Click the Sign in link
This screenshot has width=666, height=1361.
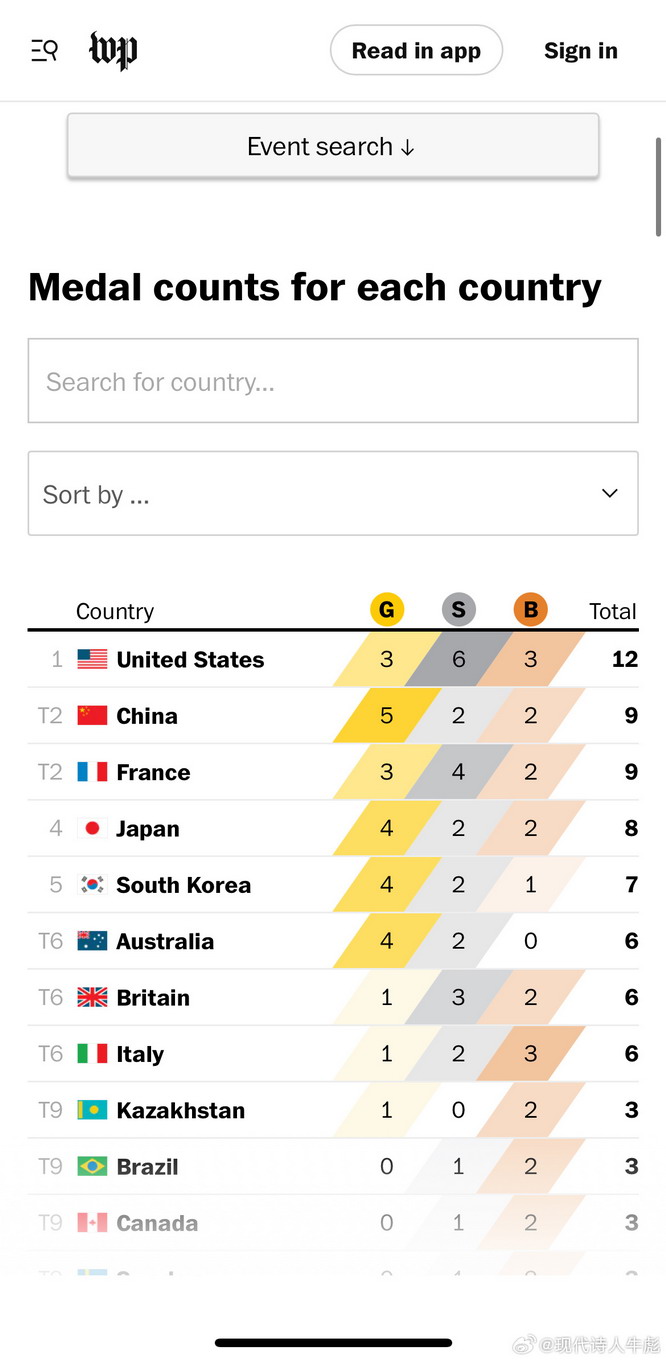pyautogui.click(x=580, y=51)
